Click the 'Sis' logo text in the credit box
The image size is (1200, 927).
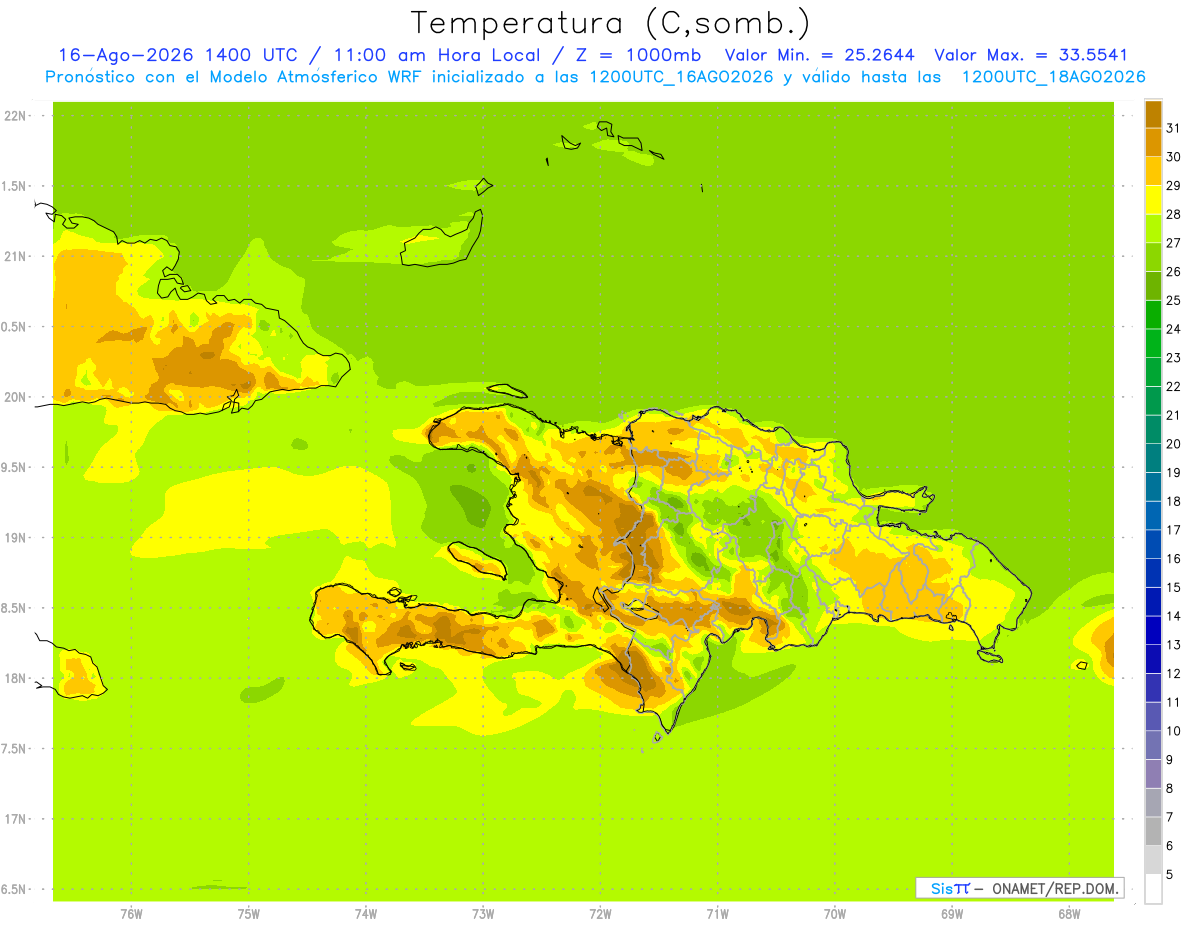point(940,888)
